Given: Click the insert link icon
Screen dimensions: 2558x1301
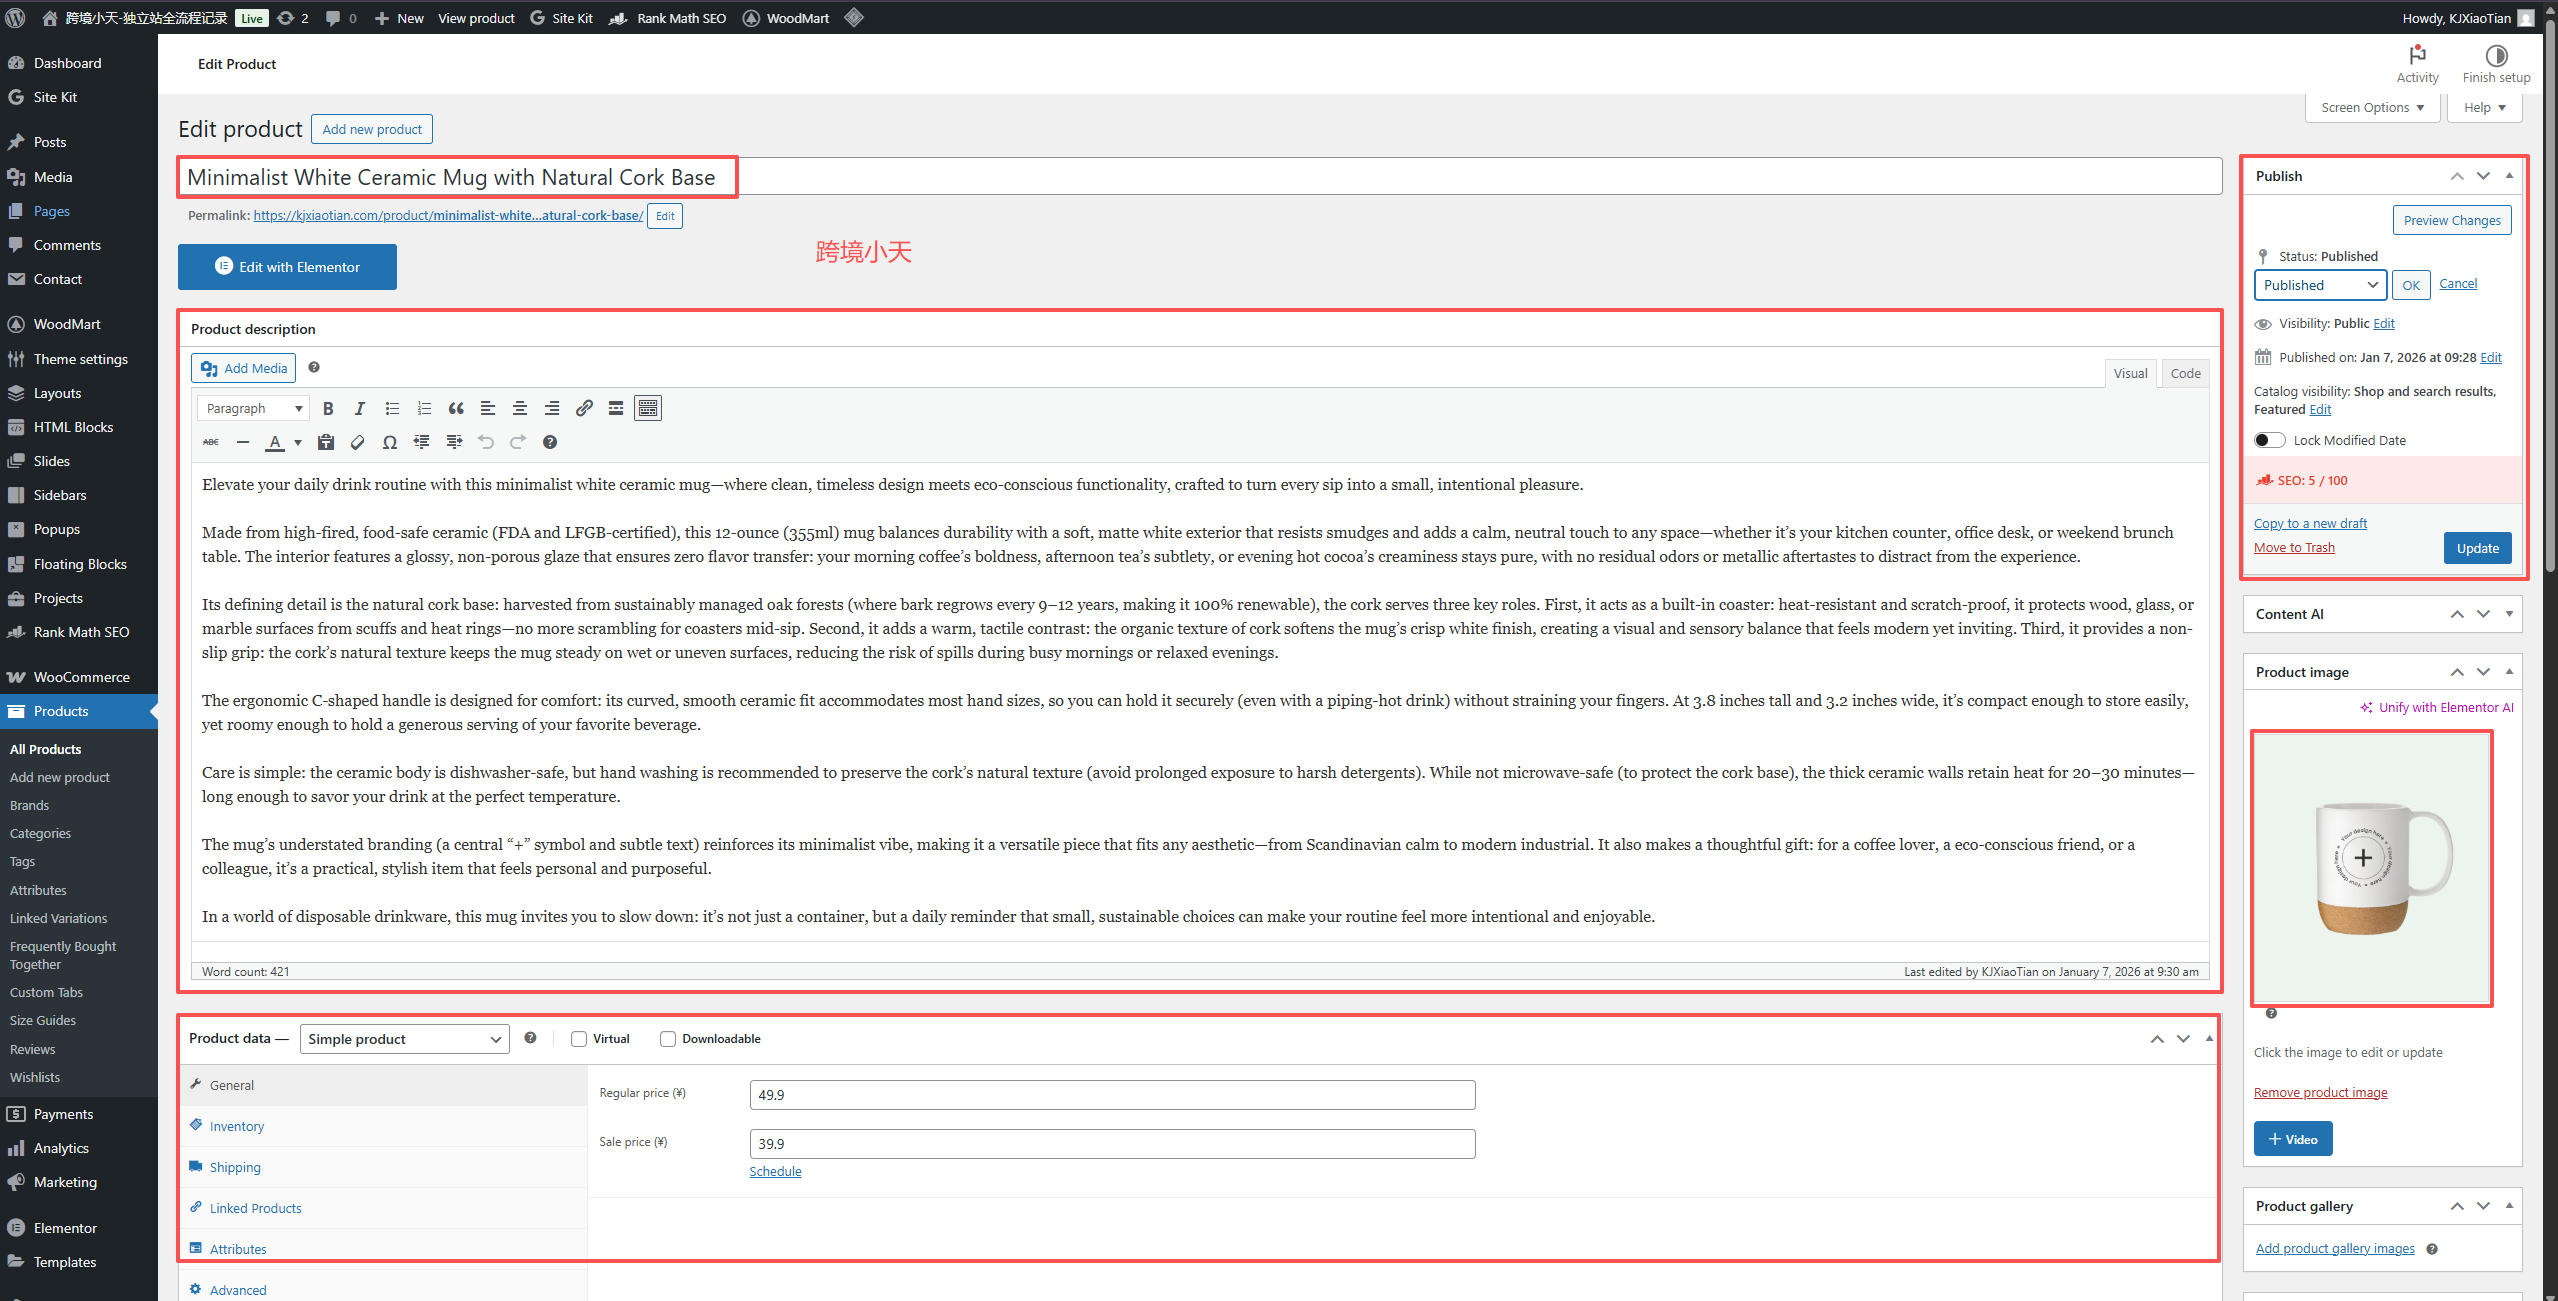Looking at the screenshot, I should click(584, 408).
